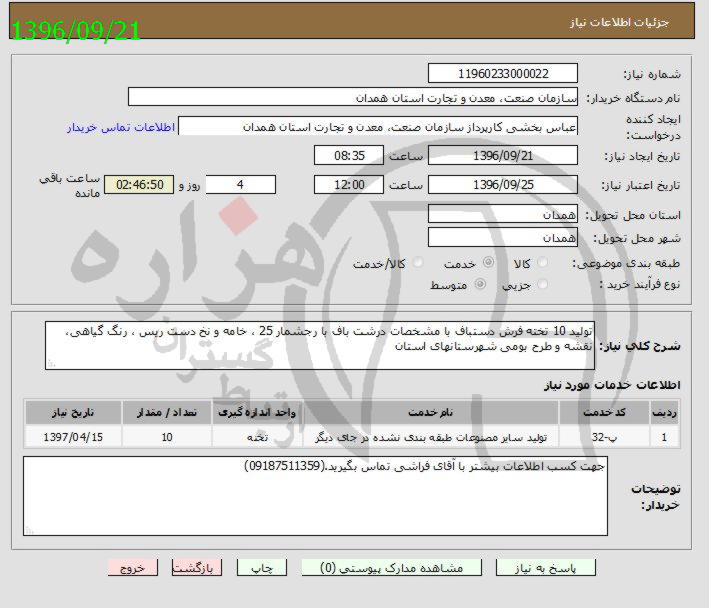The image size is (709, 608).
Task: Click the تعداد / مقدار column header
Action: (167, 412)
